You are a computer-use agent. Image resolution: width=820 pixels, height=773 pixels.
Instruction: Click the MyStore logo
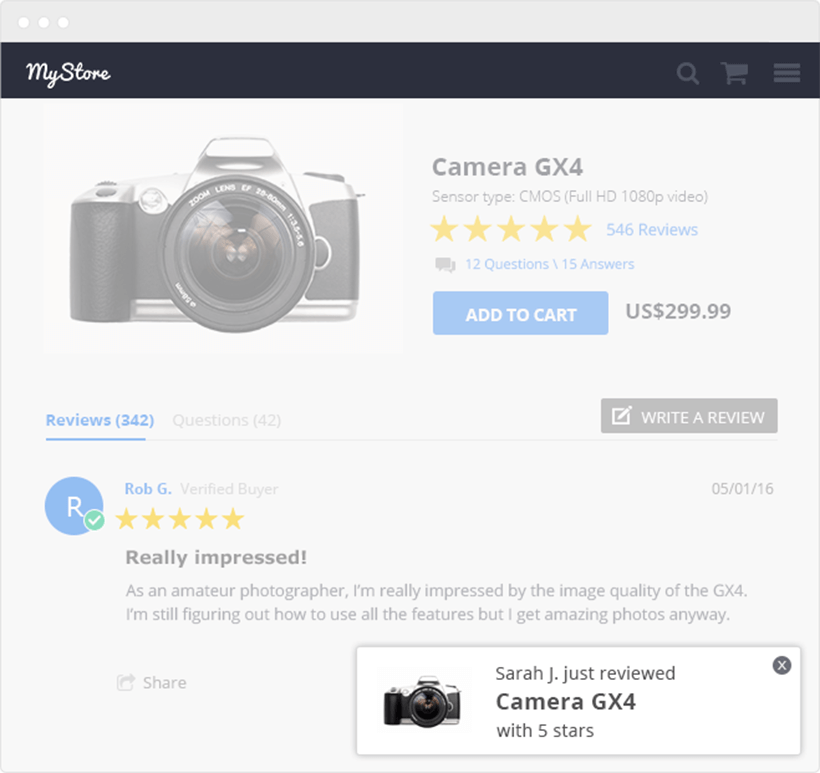click(x=68, y=72)
